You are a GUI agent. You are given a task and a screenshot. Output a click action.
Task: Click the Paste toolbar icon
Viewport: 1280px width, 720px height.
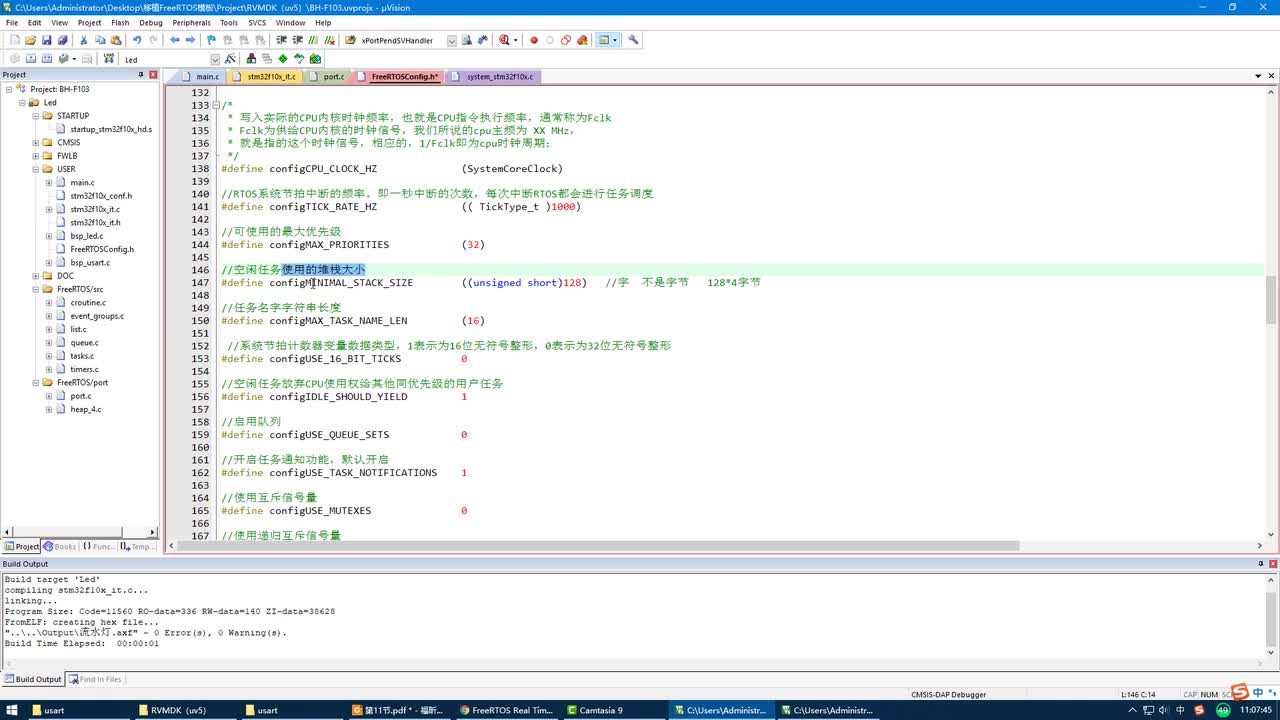(x=116, y=40)
